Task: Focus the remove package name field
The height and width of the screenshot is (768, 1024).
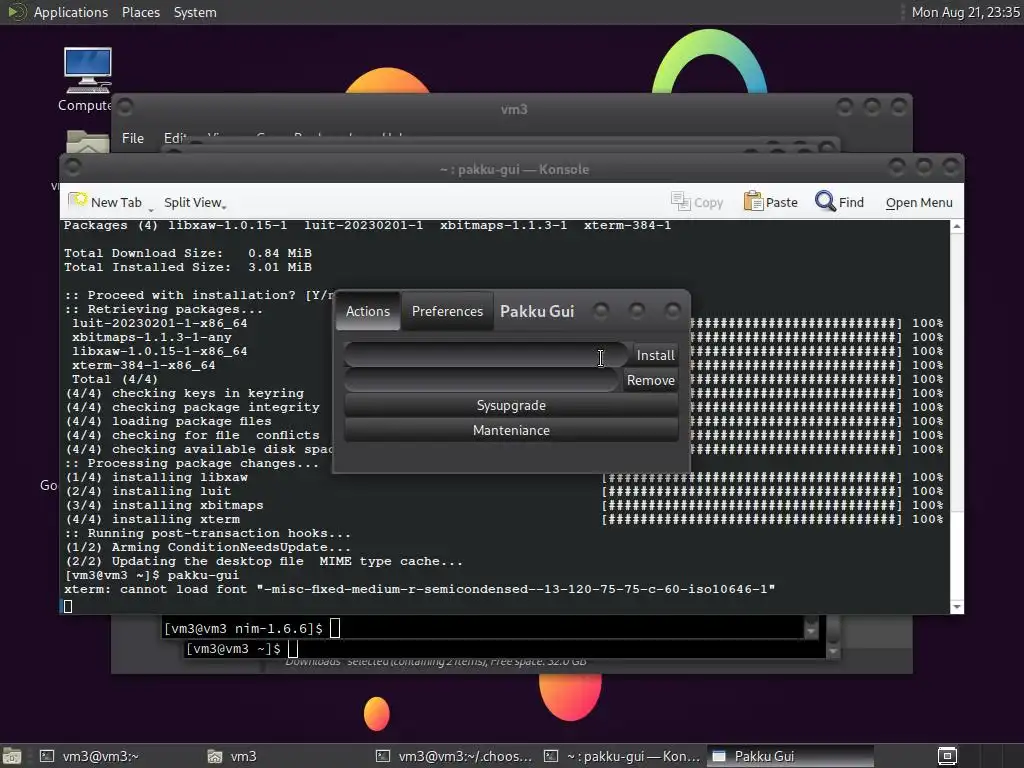Action: [x=482, y=380]
